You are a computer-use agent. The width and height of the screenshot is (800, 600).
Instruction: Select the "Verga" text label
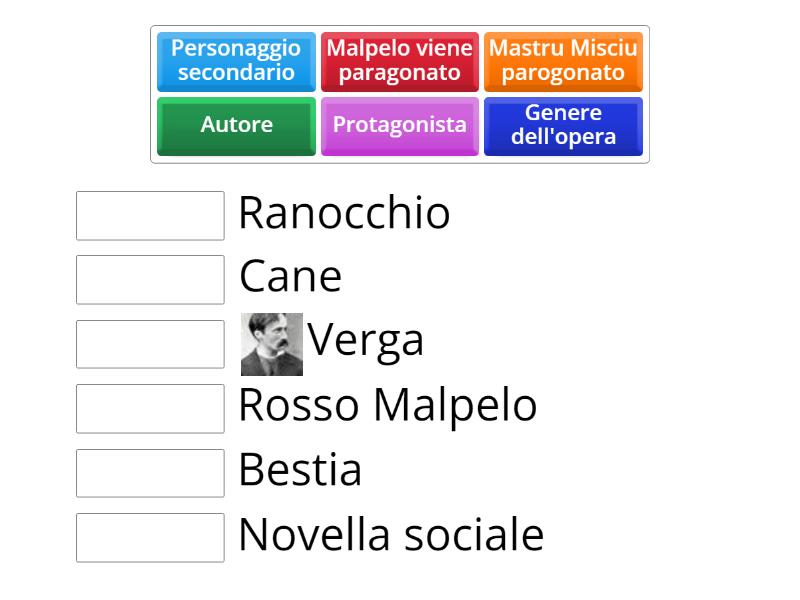click(367, 340)
